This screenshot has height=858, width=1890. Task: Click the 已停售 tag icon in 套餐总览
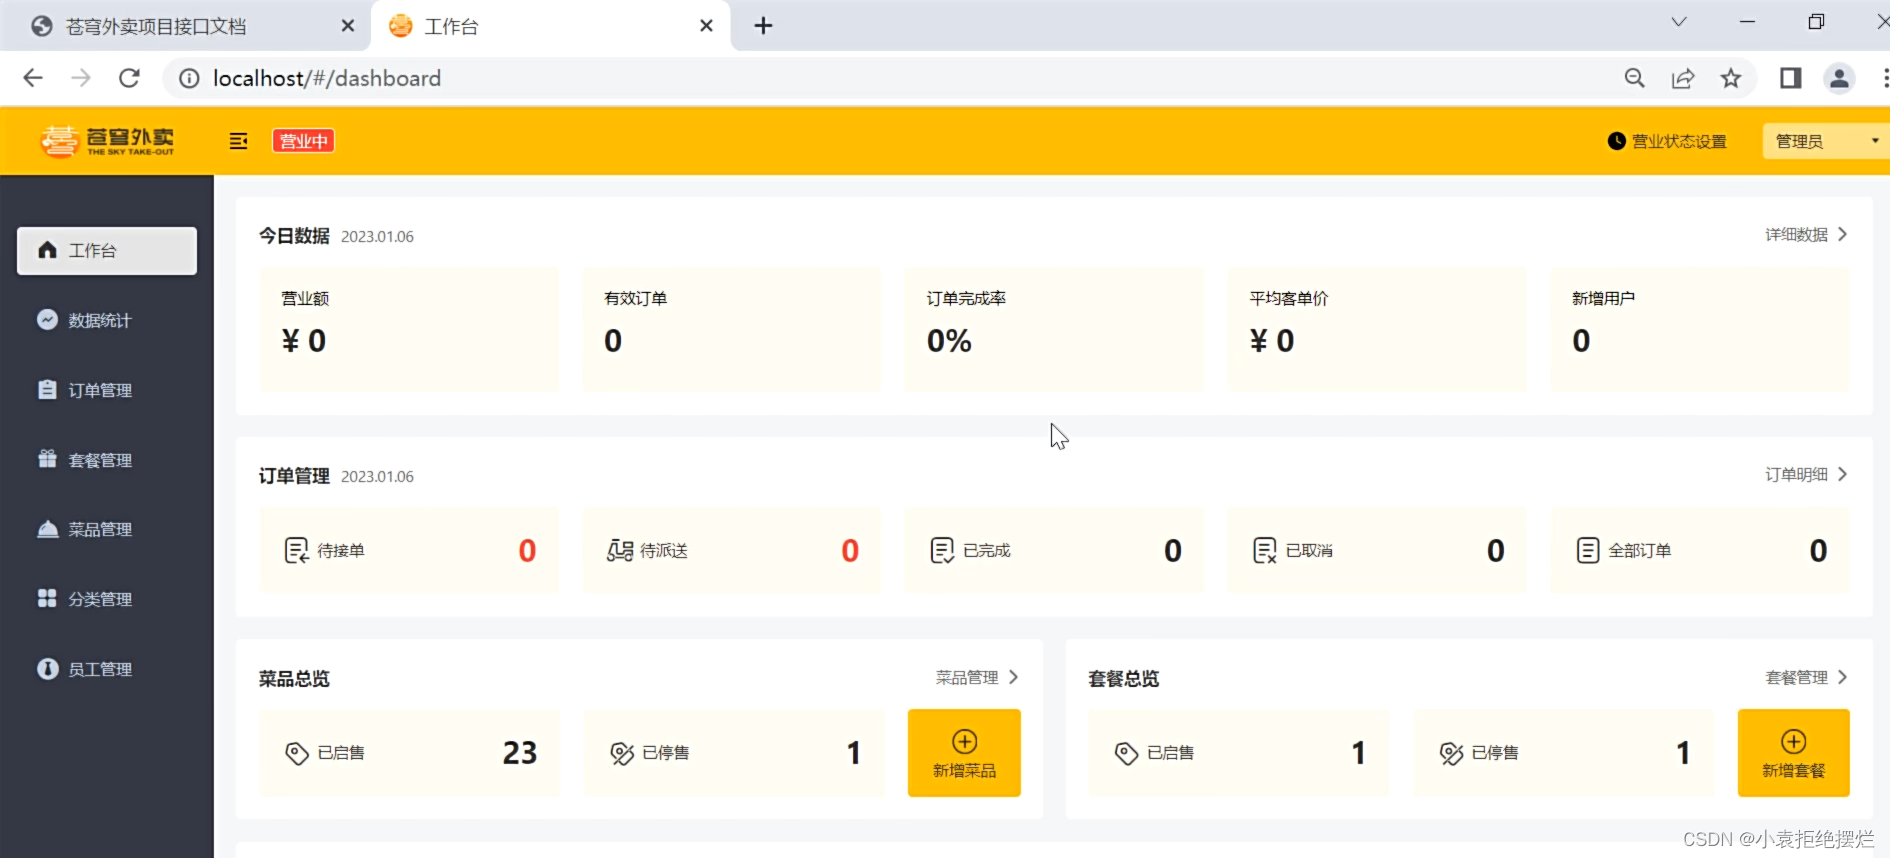(x=1451, y=753)
